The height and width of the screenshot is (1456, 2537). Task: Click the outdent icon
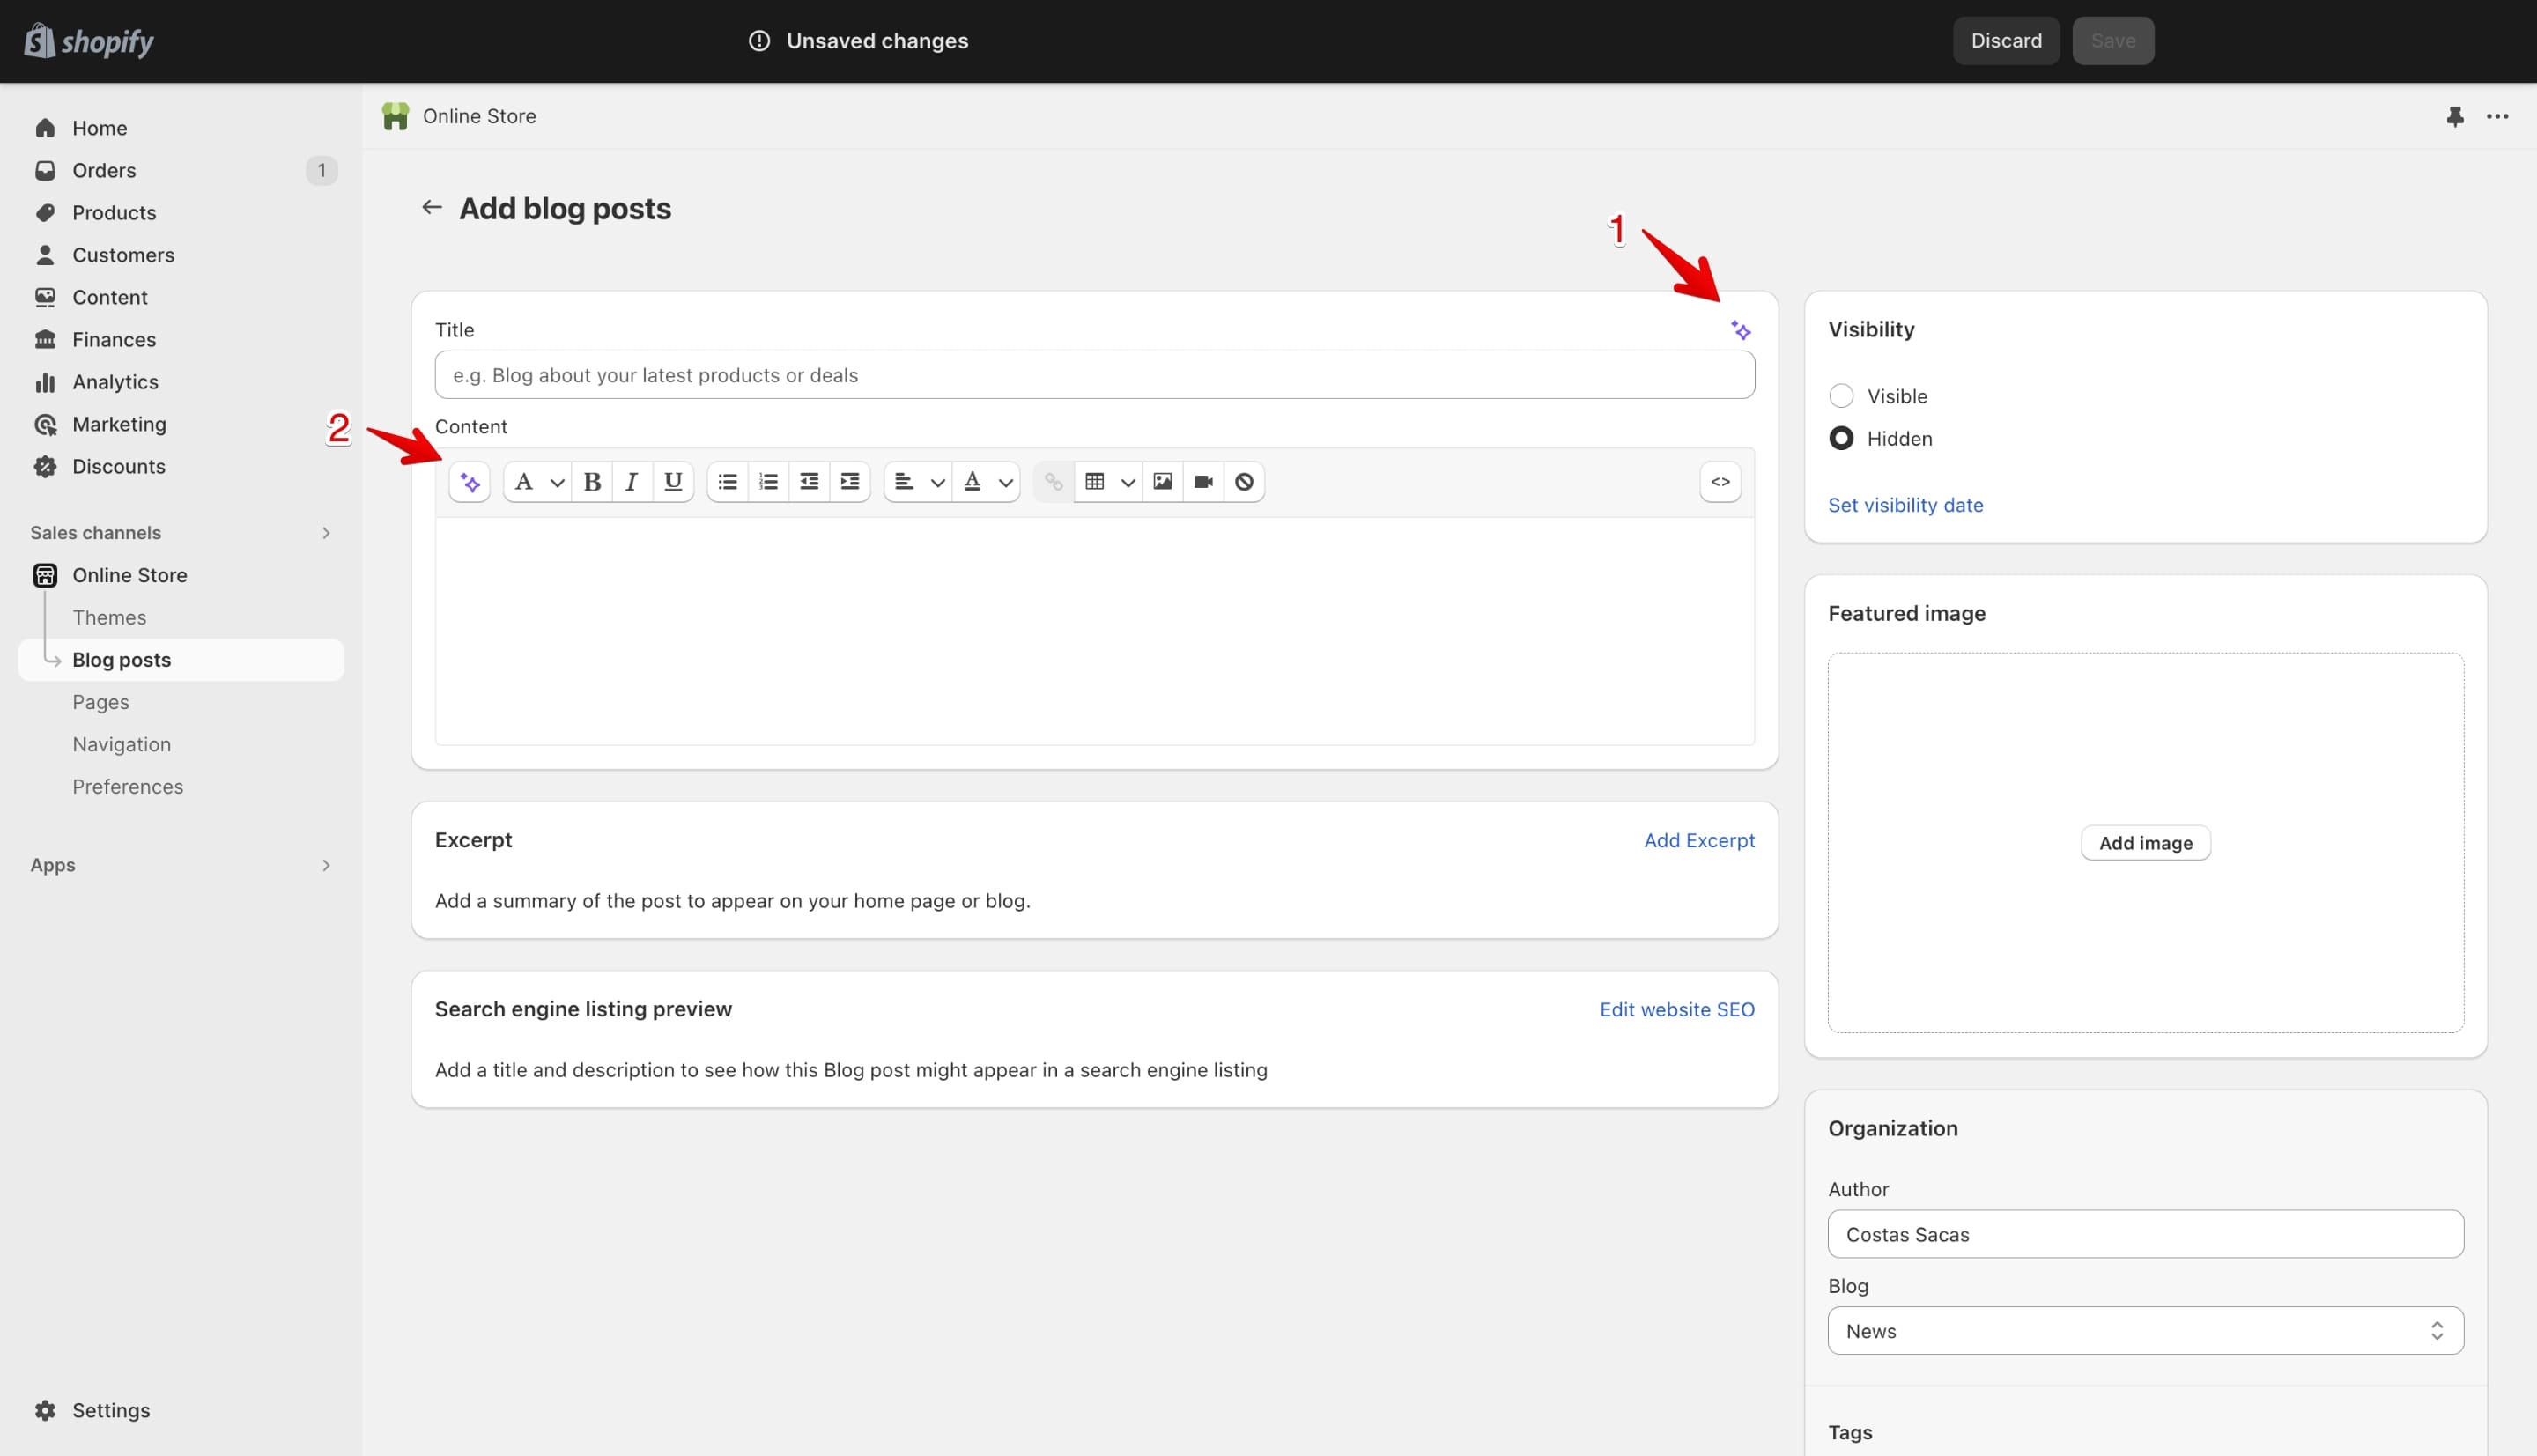point(809,482)
